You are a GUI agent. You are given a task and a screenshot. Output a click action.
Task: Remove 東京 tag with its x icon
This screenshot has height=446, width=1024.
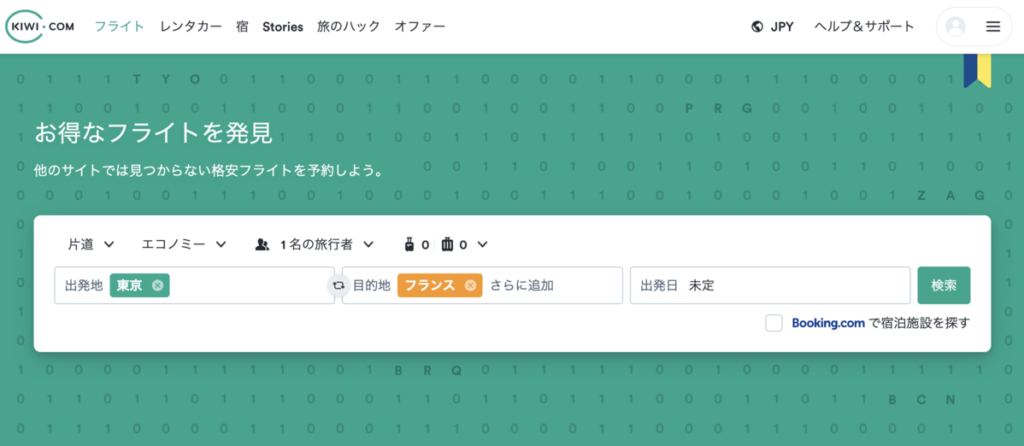coord(157,285)
